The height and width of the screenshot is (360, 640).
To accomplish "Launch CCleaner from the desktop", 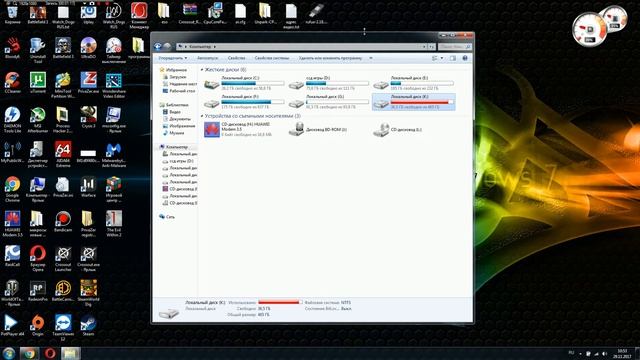I will point(12,83).
